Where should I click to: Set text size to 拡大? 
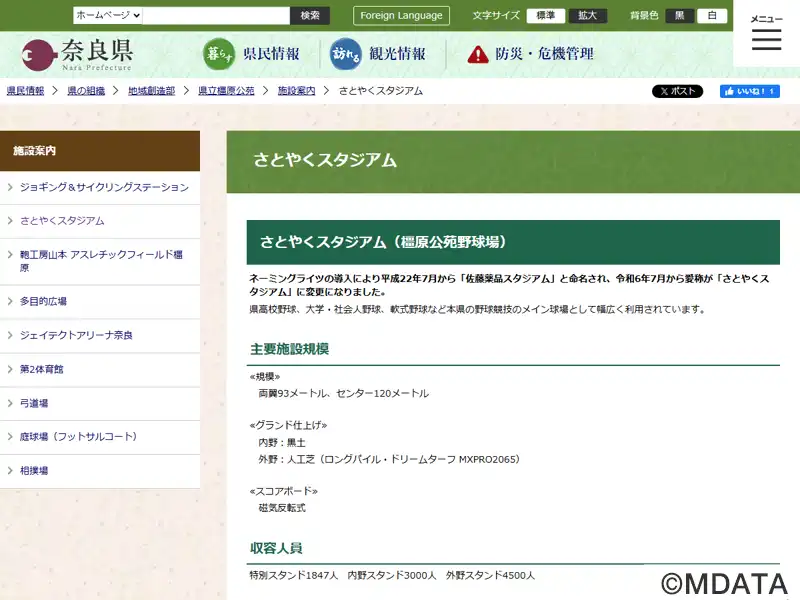pos(587,16)
